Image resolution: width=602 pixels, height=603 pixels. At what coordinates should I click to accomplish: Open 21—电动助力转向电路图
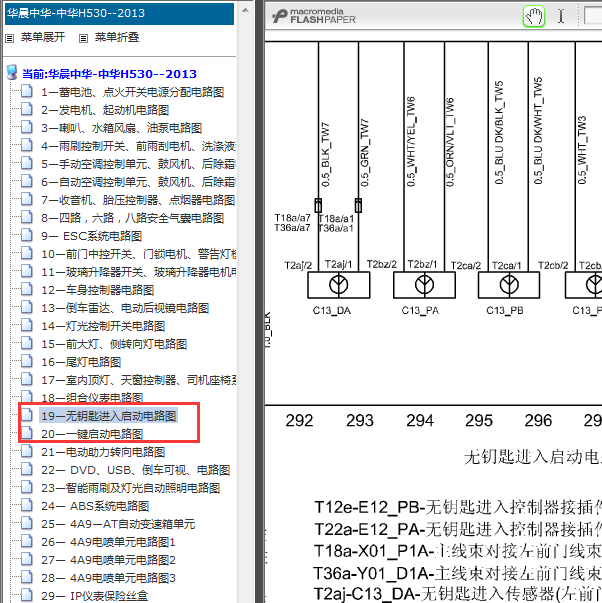click(103, 452)
